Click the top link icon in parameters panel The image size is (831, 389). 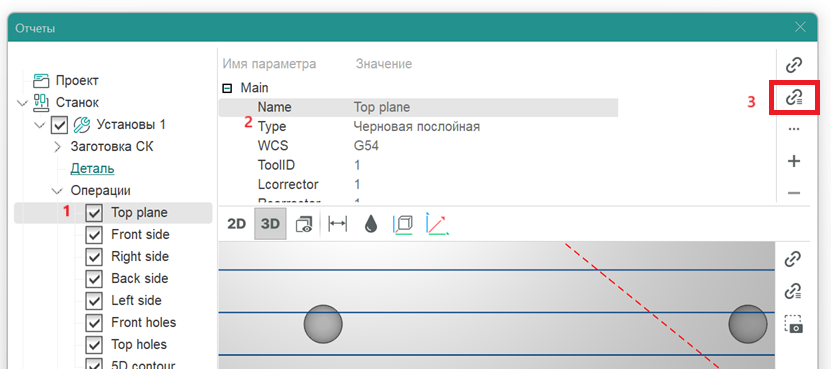coord(793,65)
